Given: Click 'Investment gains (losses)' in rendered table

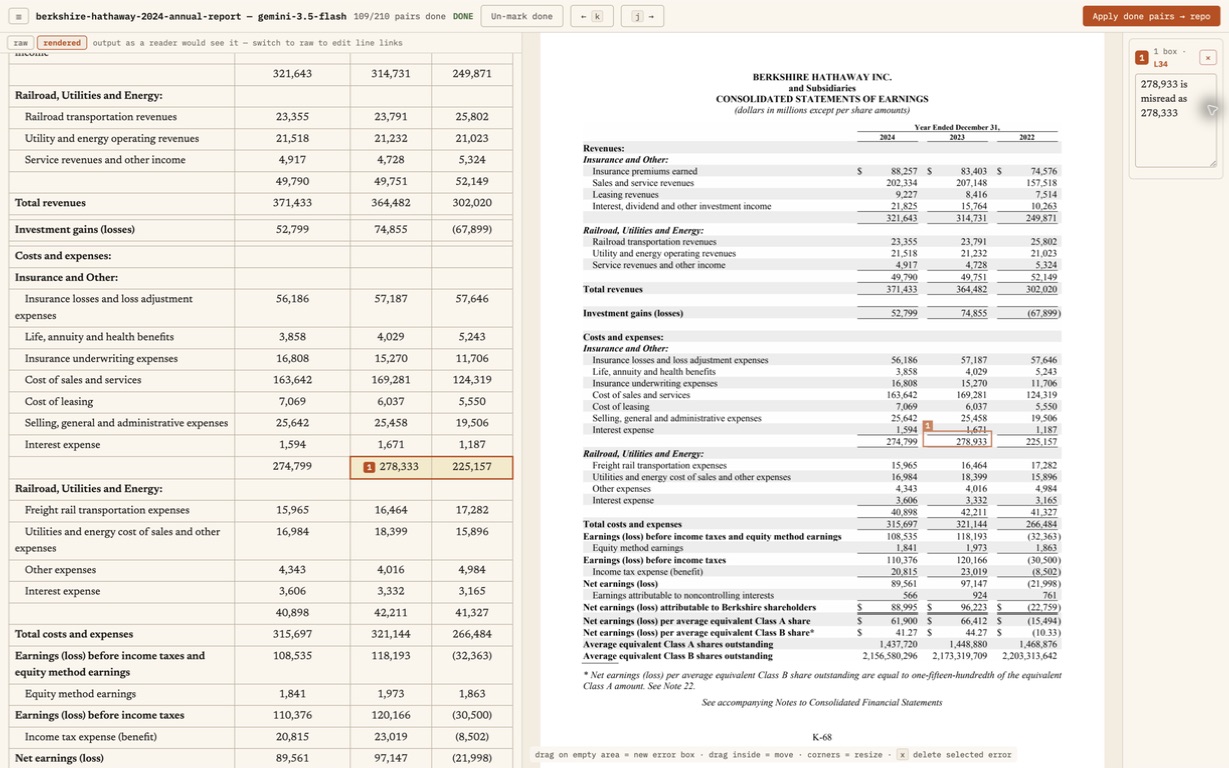Looking at the screenshot, I should pyautogui.click(x=75, y=230).
